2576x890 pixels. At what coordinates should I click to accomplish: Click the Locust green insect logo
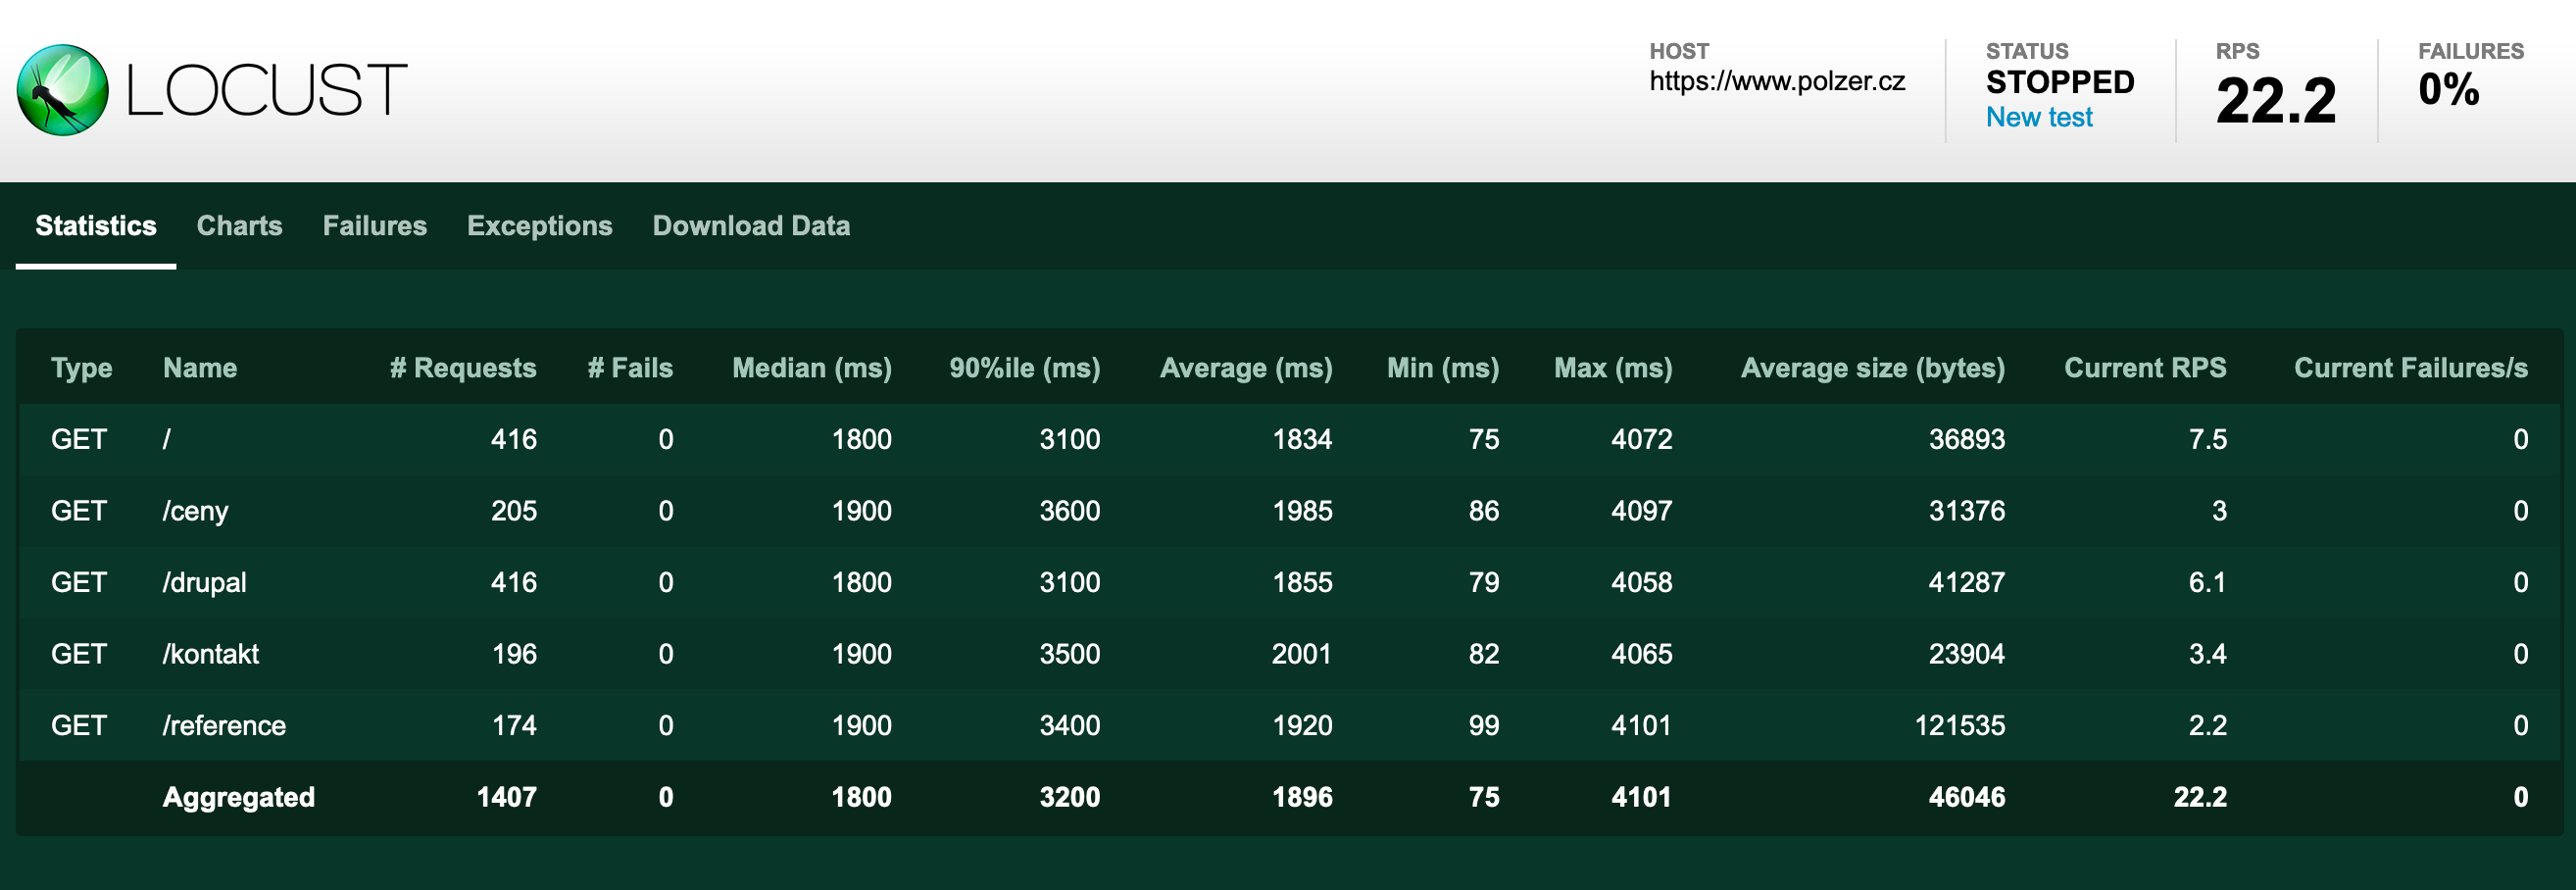[x=62, y=90]
